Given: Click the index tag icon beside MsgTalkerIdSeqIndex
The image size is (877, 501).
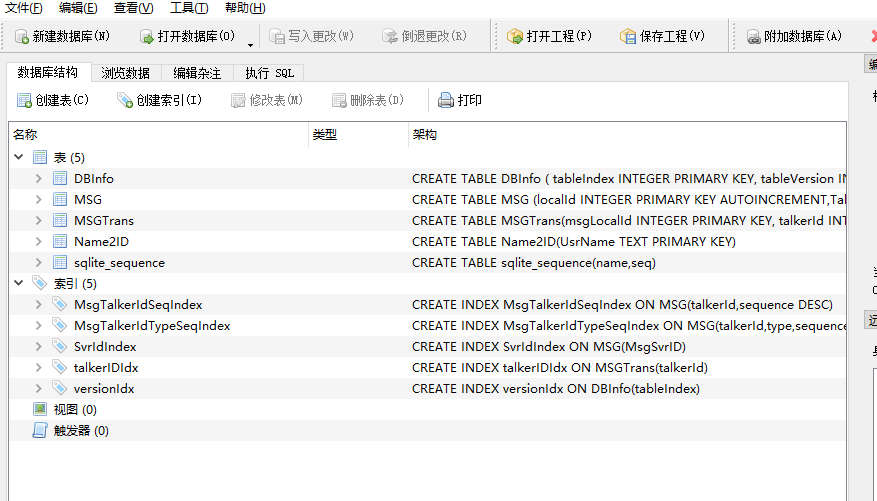Looking at the screenshot, I should tap(59, 304).
